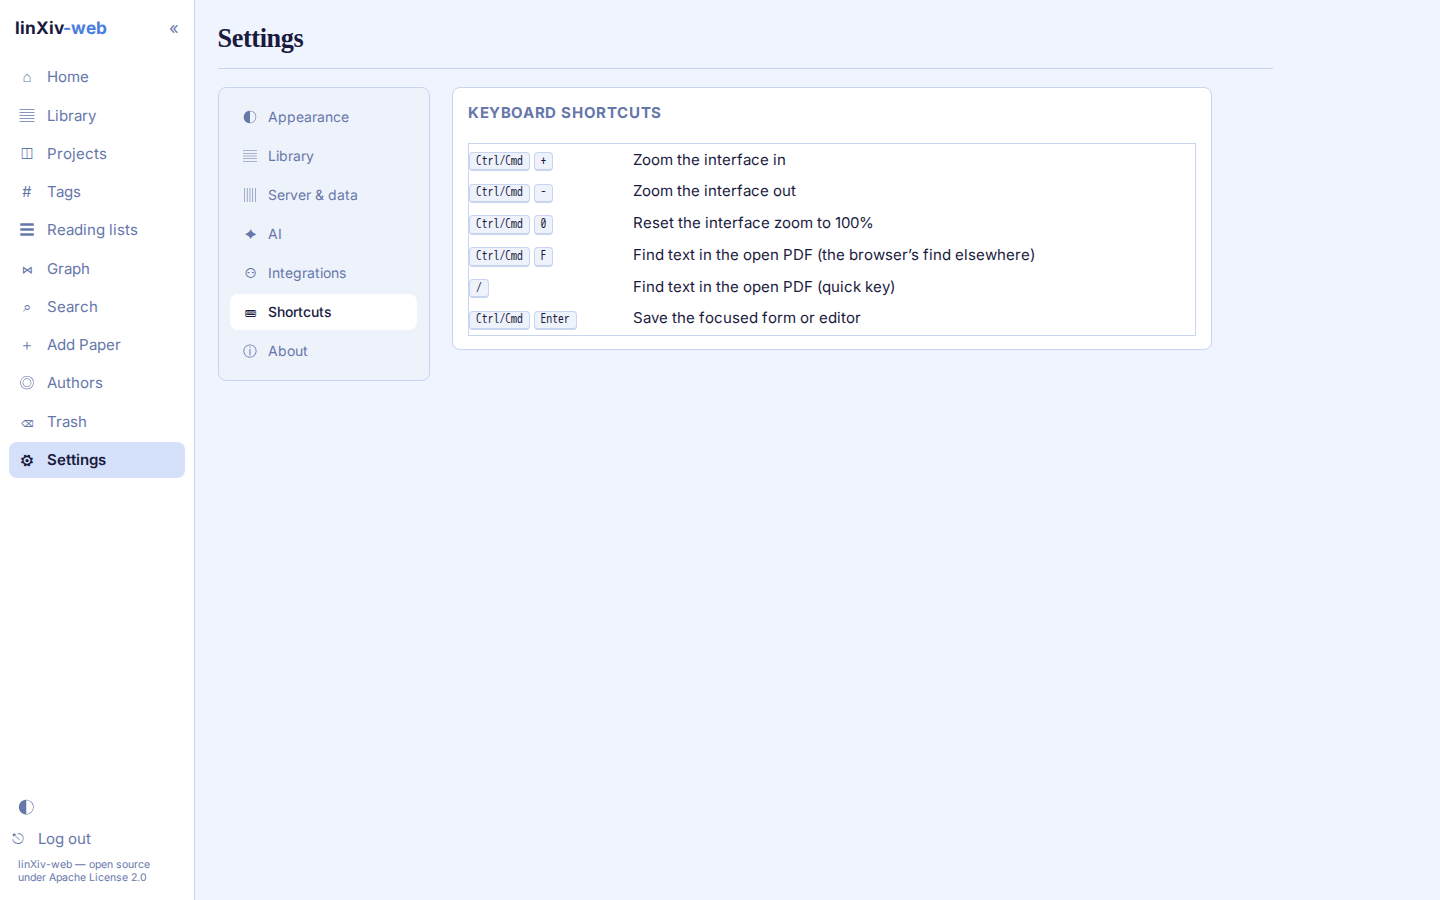Click the Settings gear icon
The height and width of the screenshot is (900, 1440).
point(27,460)
